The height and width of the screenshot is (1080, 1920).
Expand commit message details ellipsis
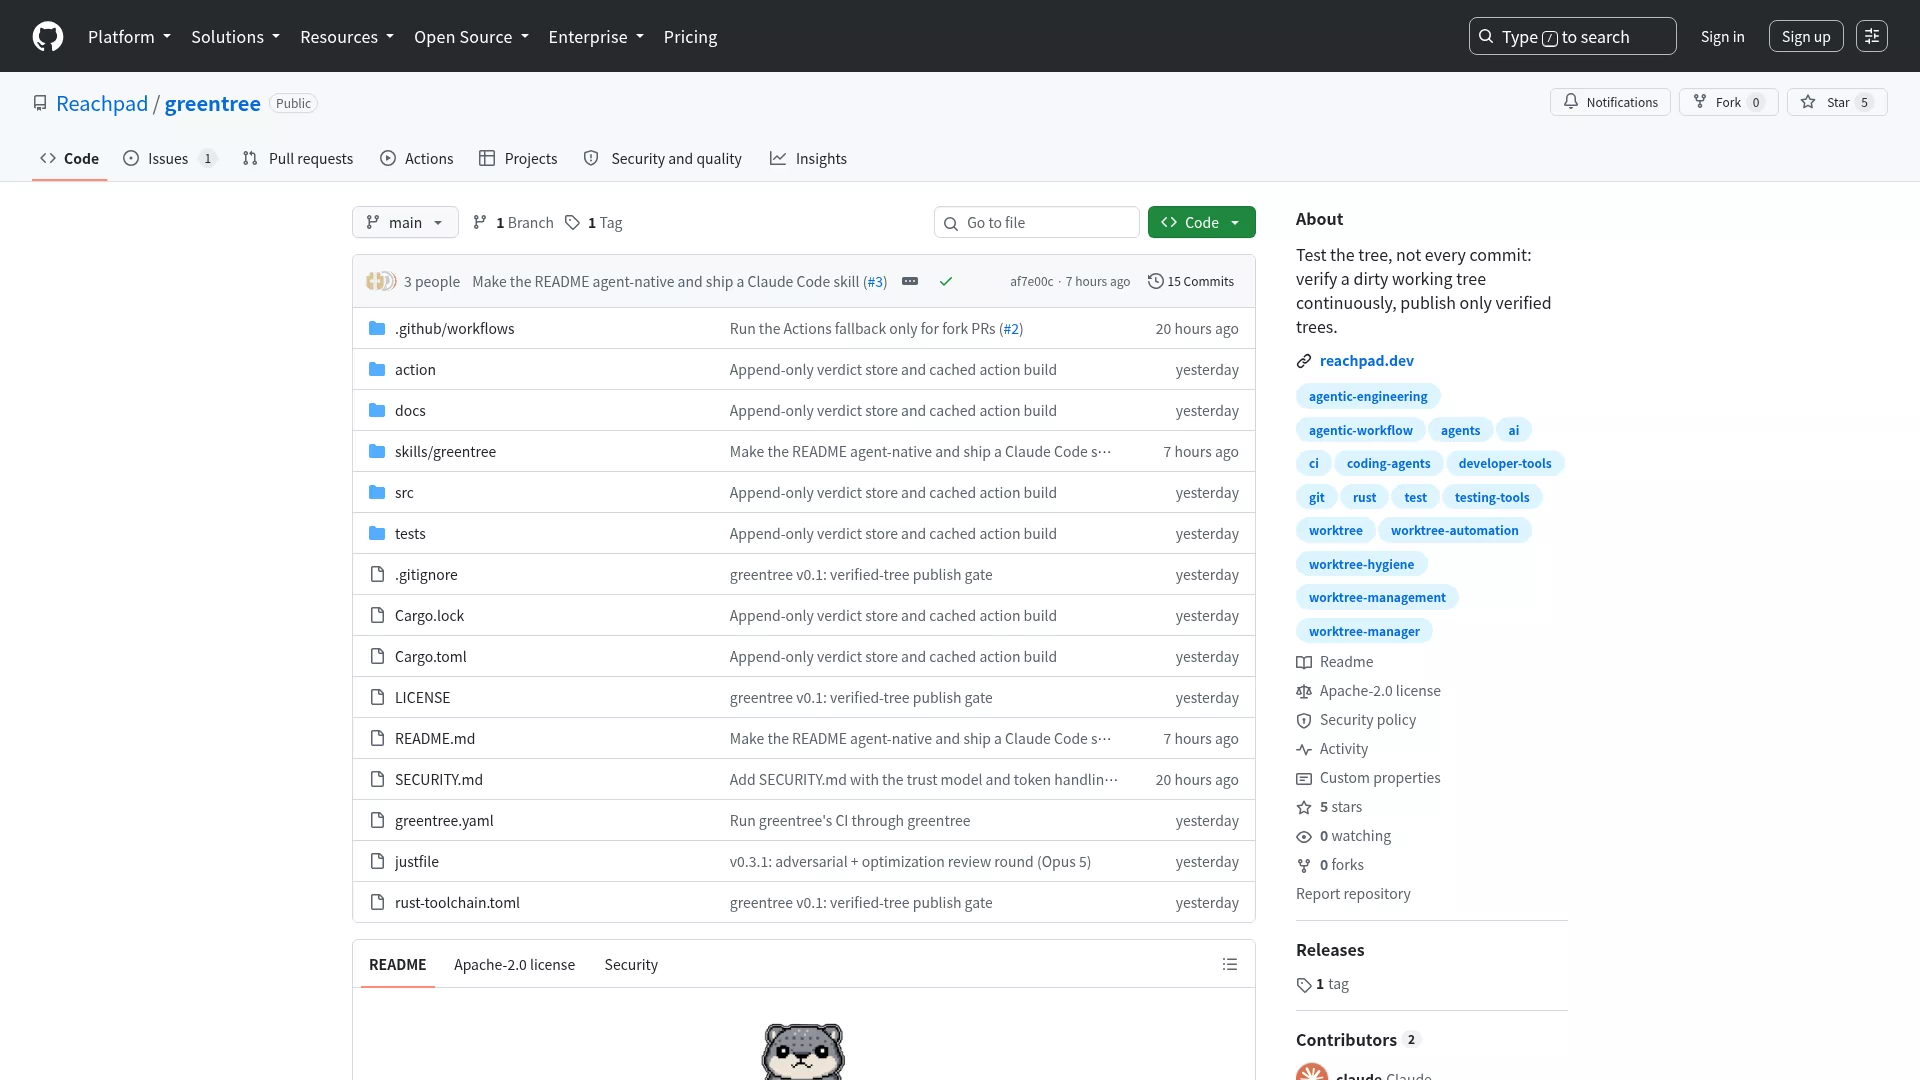tap(910, 281)
